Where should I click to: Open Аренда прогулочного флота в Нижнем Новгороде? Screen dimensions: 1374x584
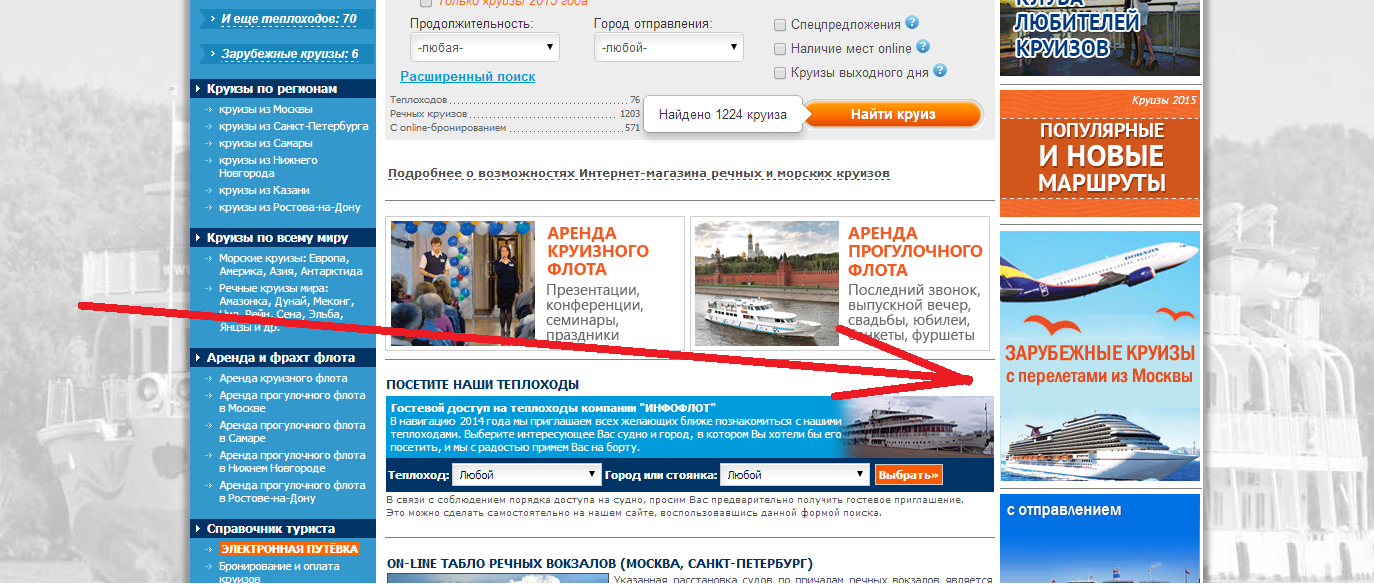tap(292, 461)
